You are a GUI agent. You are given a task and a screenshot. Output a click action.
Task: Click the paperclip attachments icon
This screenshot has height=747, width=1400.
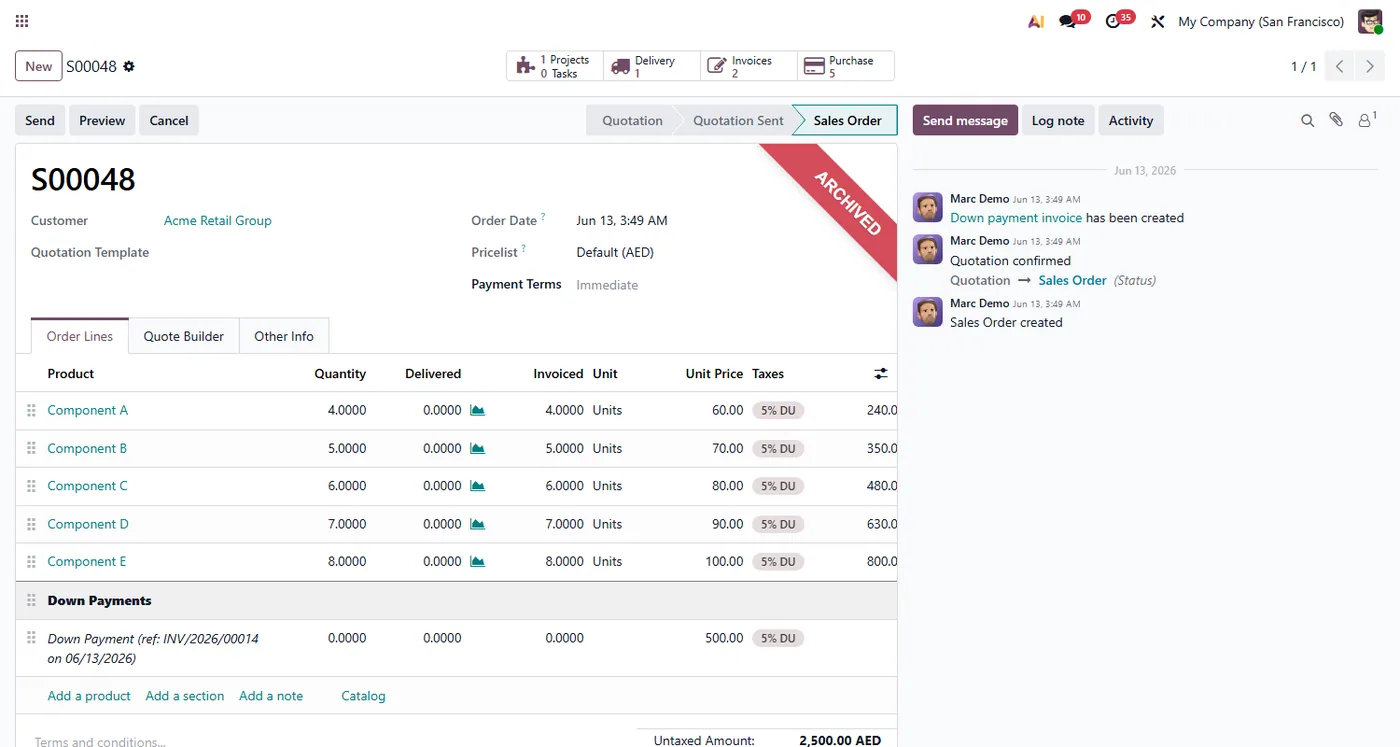click(1336, 121)
